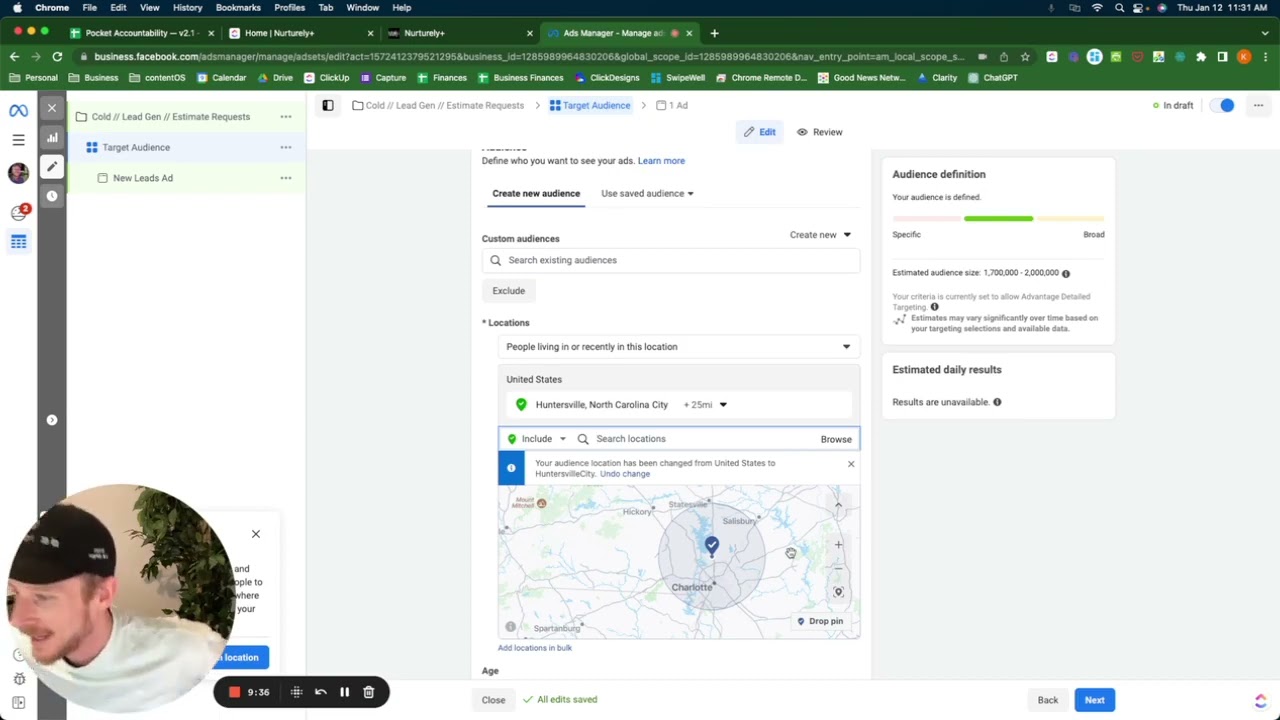Click the Drop pin button
Image resolution: width=1280 pixels, height=720 pixels.
pyautogui.click(x=820, y=621)
